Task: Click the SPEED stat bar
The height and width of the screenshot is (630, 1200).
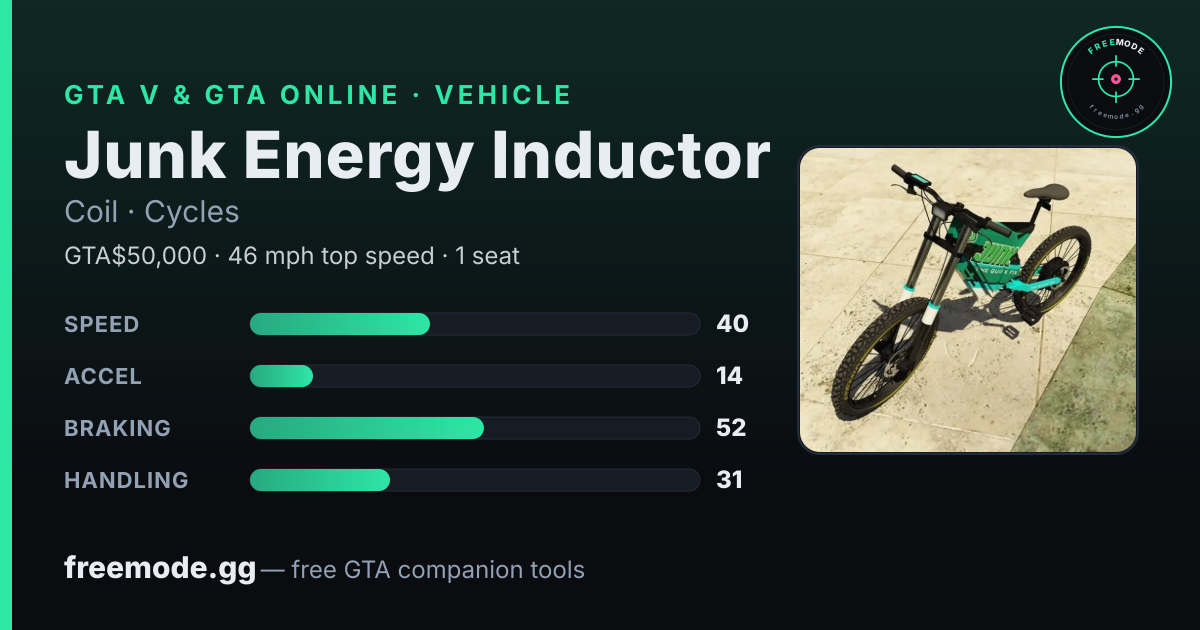Action: tap(474, 324)
